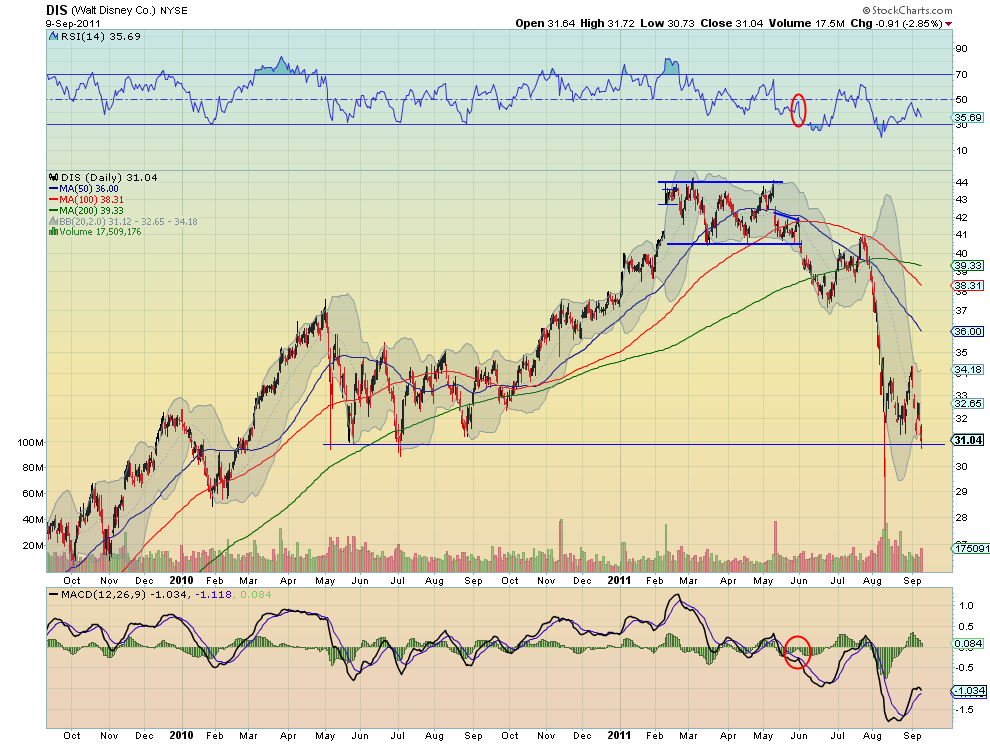The height and width of the screenshot is (744, 990).
Task: Click the candlestick icon before DIS (Daily)
Action: click(54, 177)
